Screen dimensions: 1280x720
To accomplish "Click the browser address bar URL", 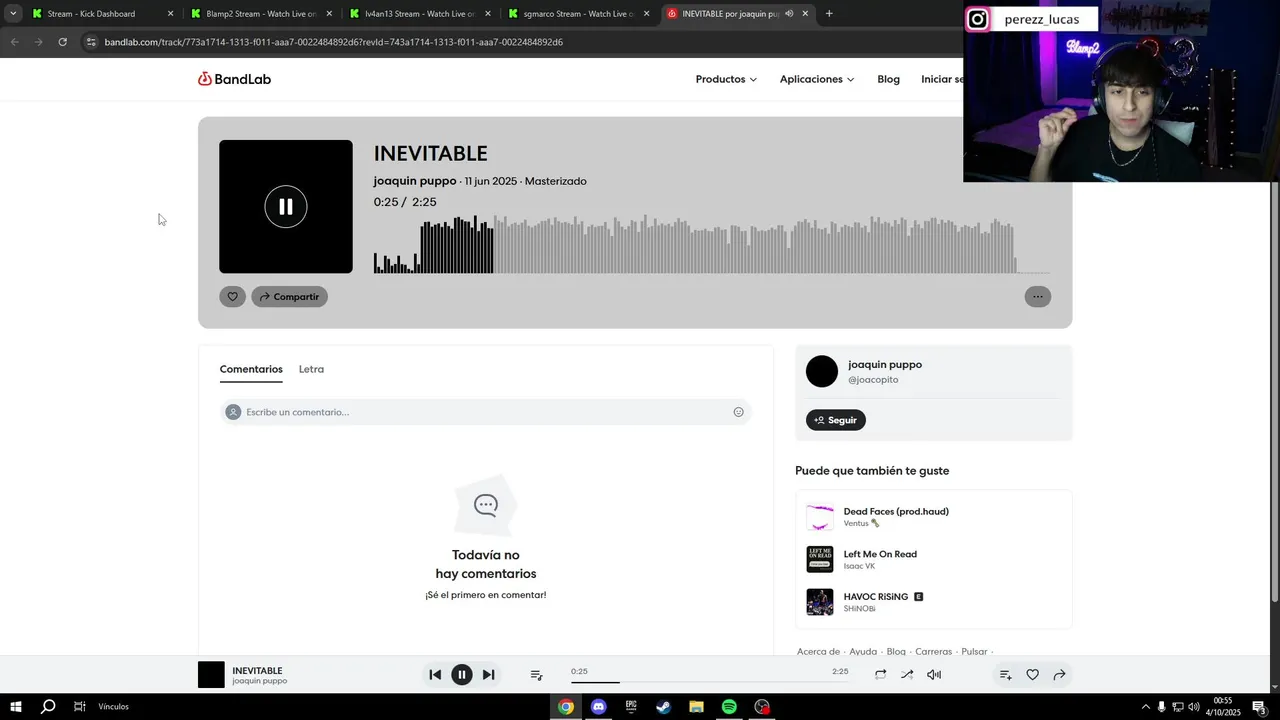I will pos(334,42).
